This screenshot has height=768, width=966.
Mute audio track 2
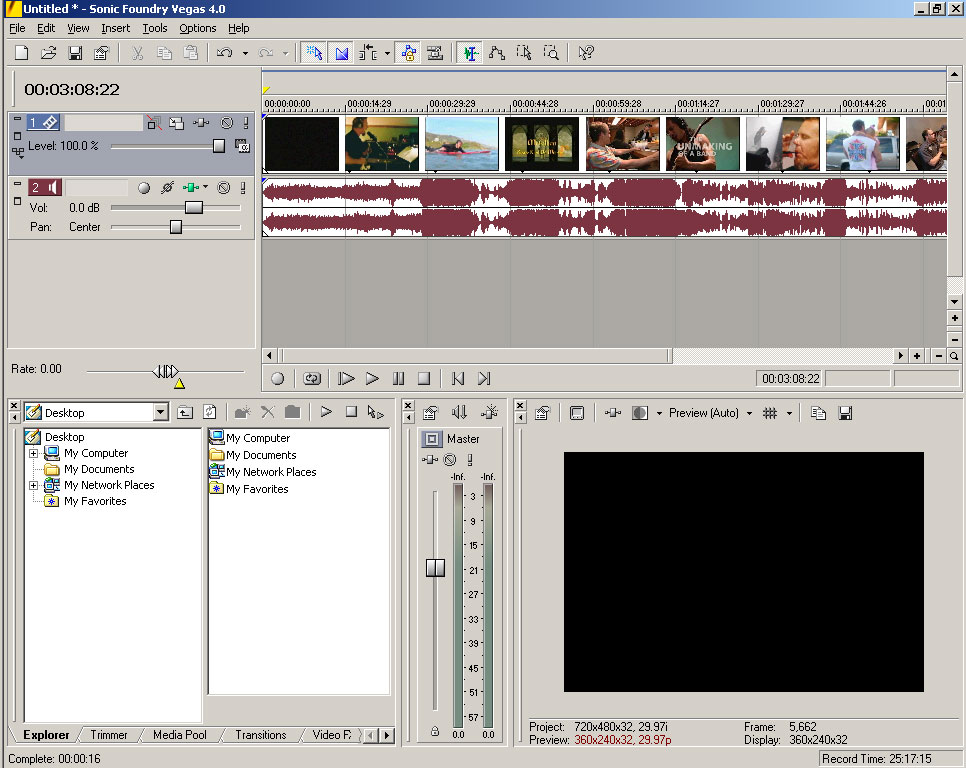coord(224,188)
